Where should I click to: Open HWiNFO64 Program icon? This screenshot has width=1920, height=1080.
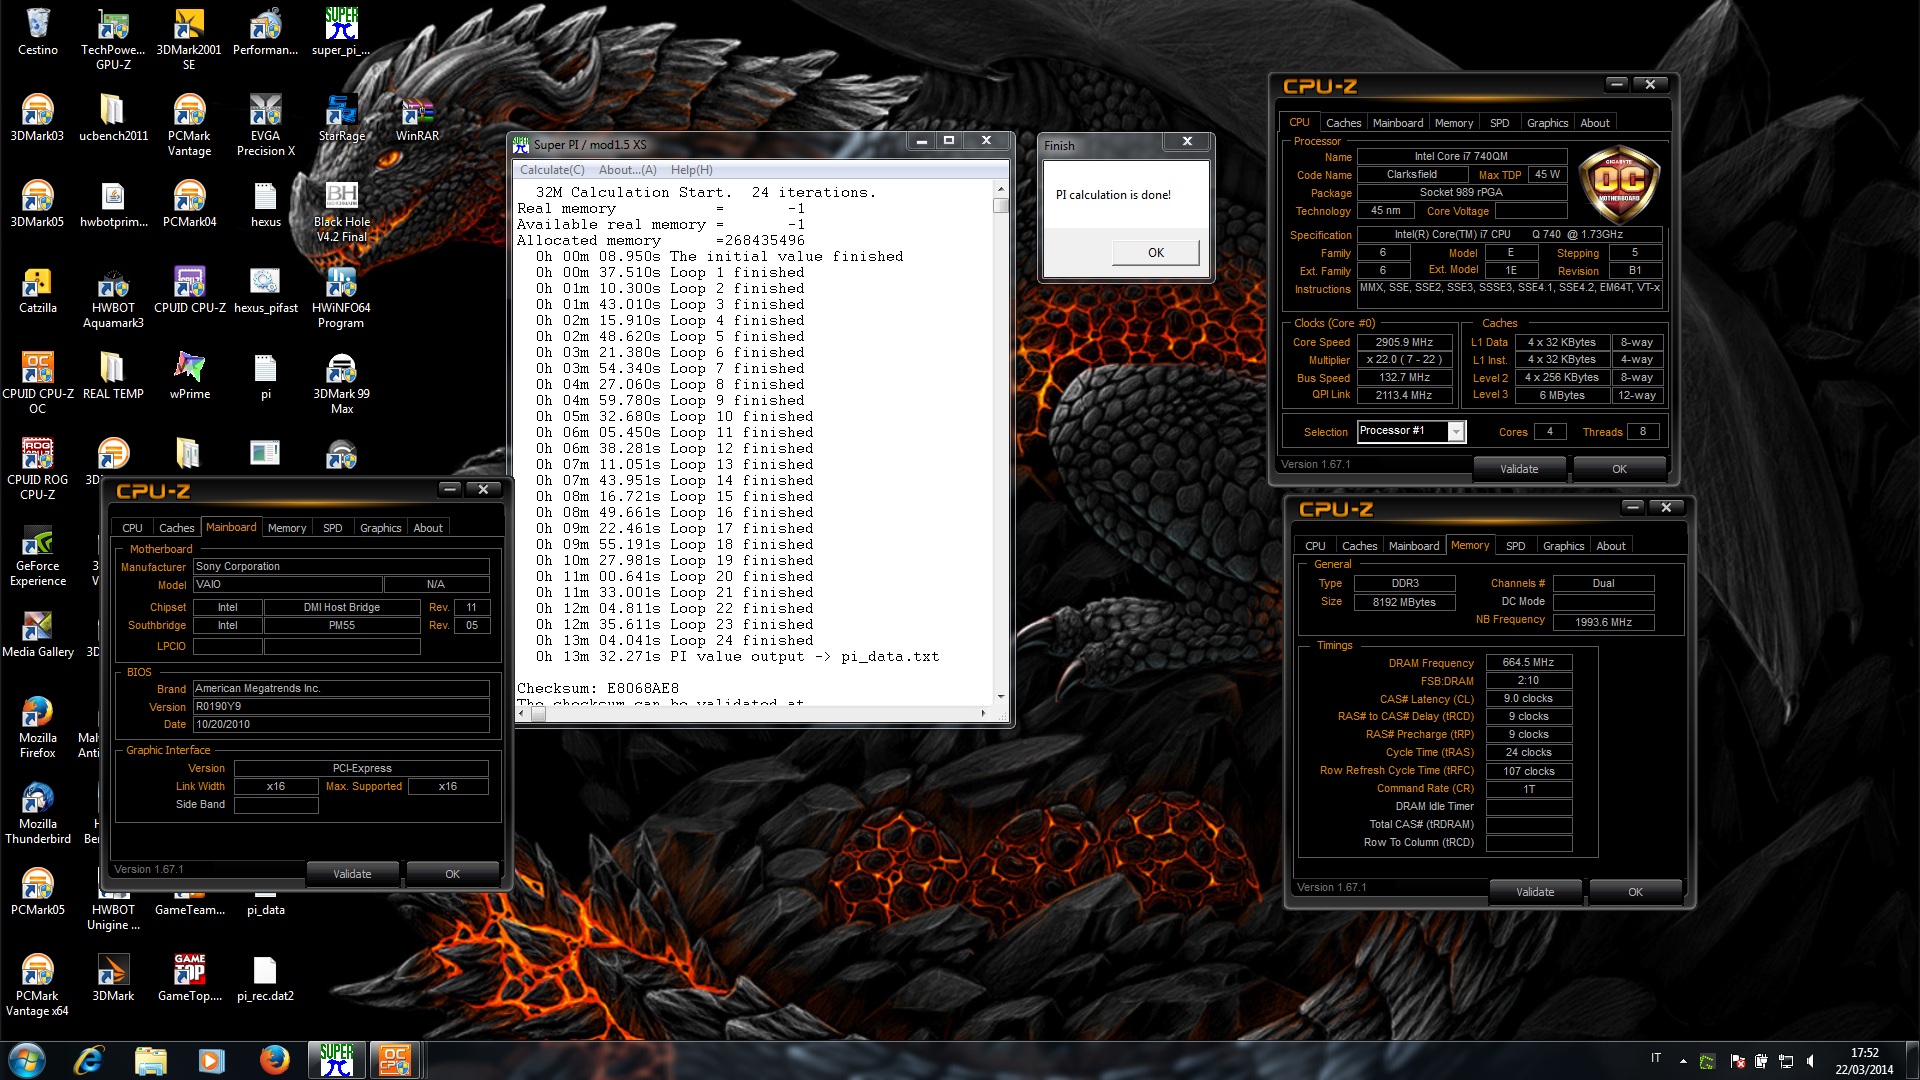click(x=341, y=298)
